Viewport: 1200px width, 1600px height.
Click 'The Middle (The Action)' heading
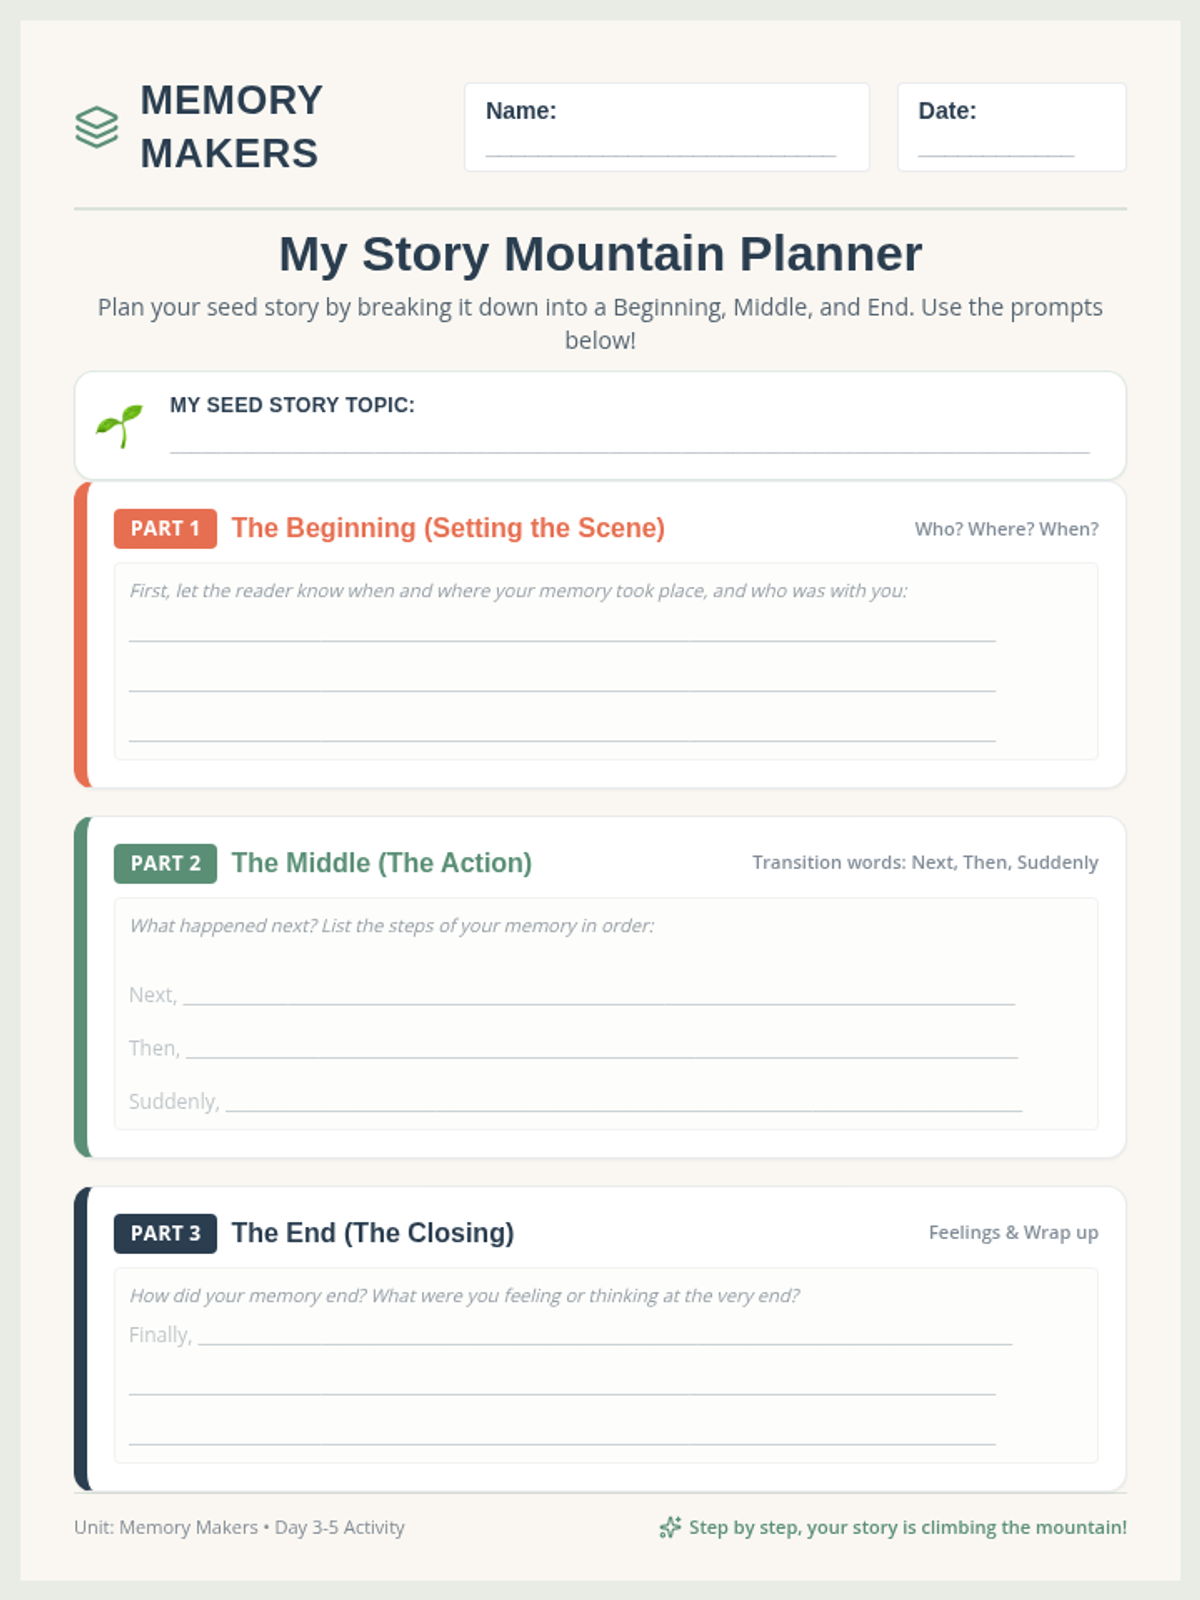(x=382, y=863)
